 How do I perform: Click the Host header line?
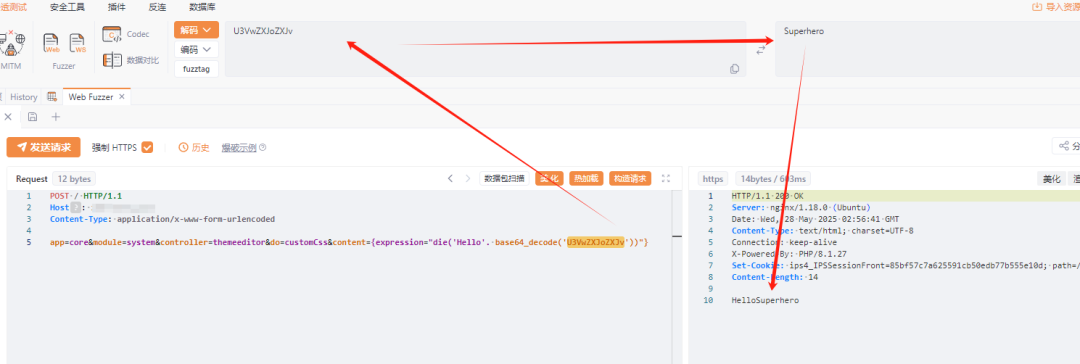click(x=102, y=208)
